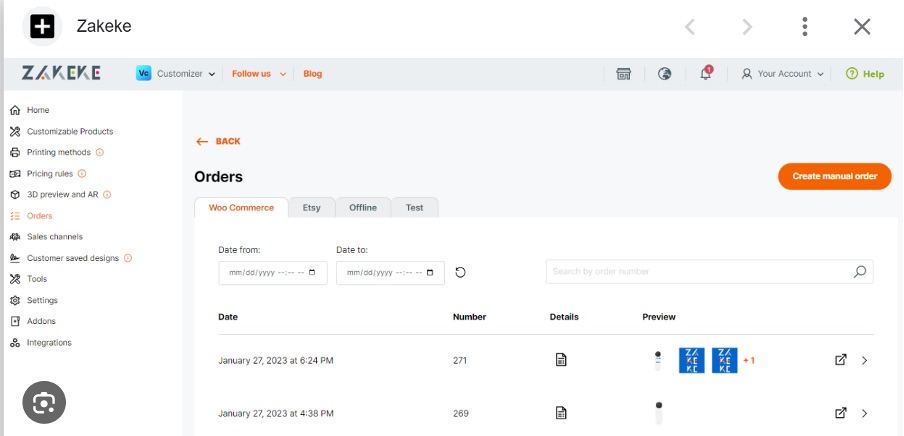Screen dimensions: 904x436
Task: Click the camera lens search icon
Action: (43, 403)
